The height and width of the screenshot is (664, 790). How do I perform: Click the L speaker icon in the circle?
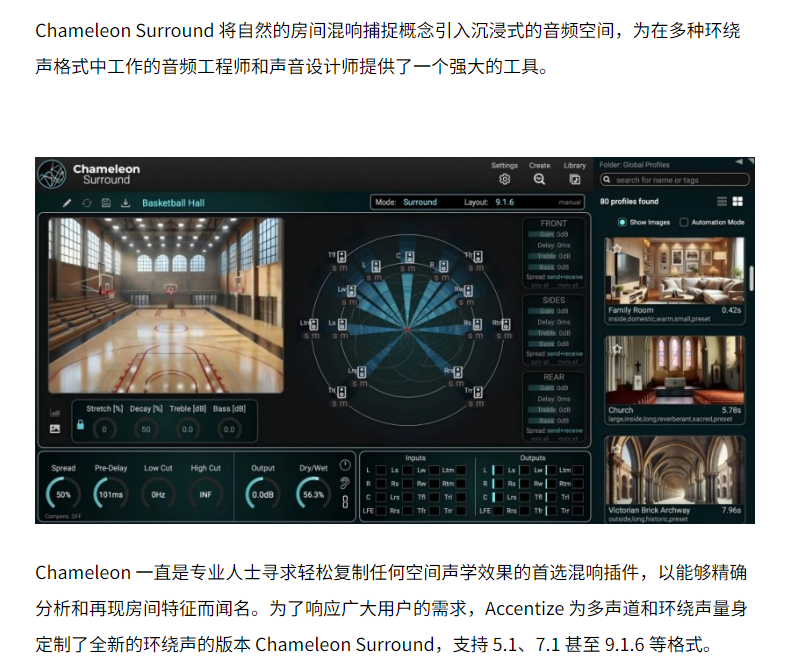[376, 266]
